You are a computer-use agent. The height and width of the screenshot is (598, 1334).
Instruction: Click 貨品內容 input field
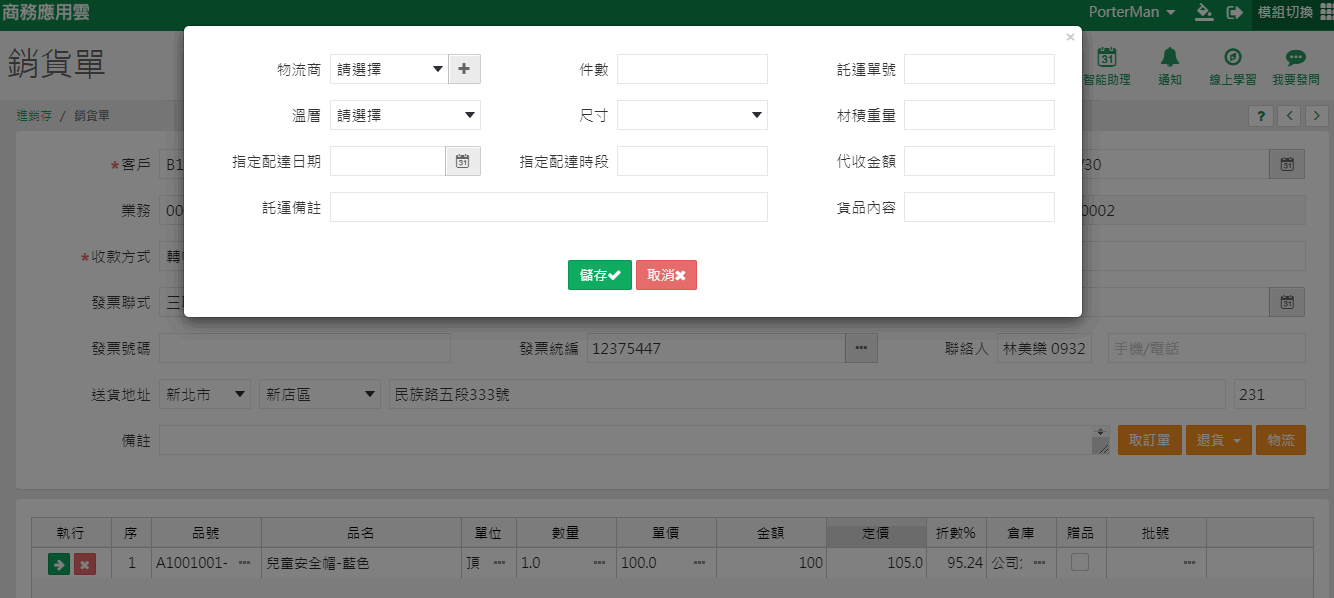(979, 207)
